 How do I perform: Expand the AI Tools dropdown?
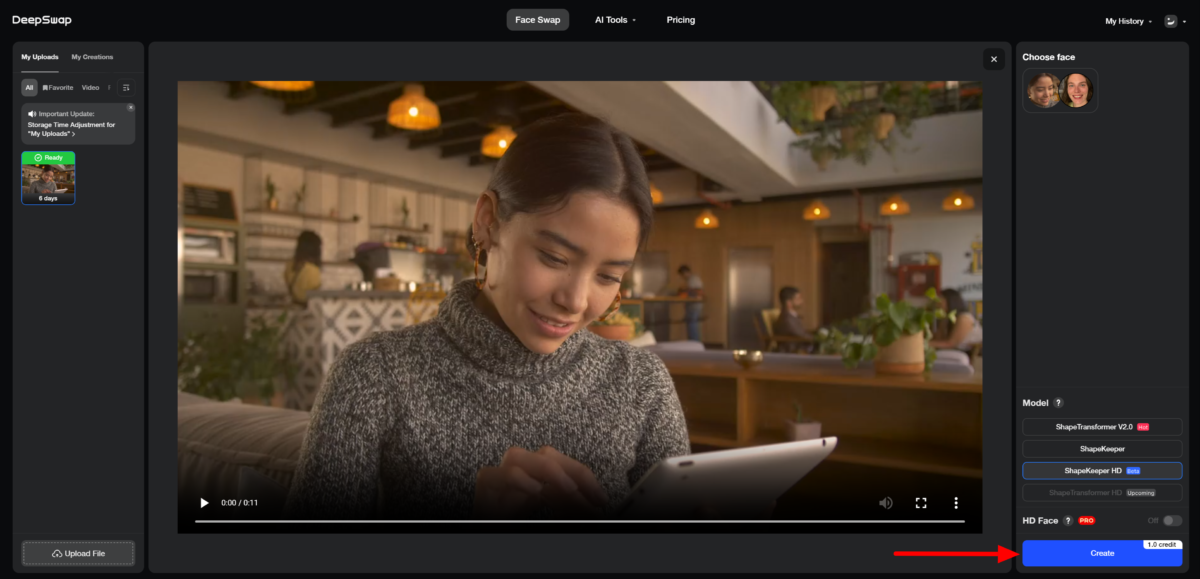[x=614, y=19]
